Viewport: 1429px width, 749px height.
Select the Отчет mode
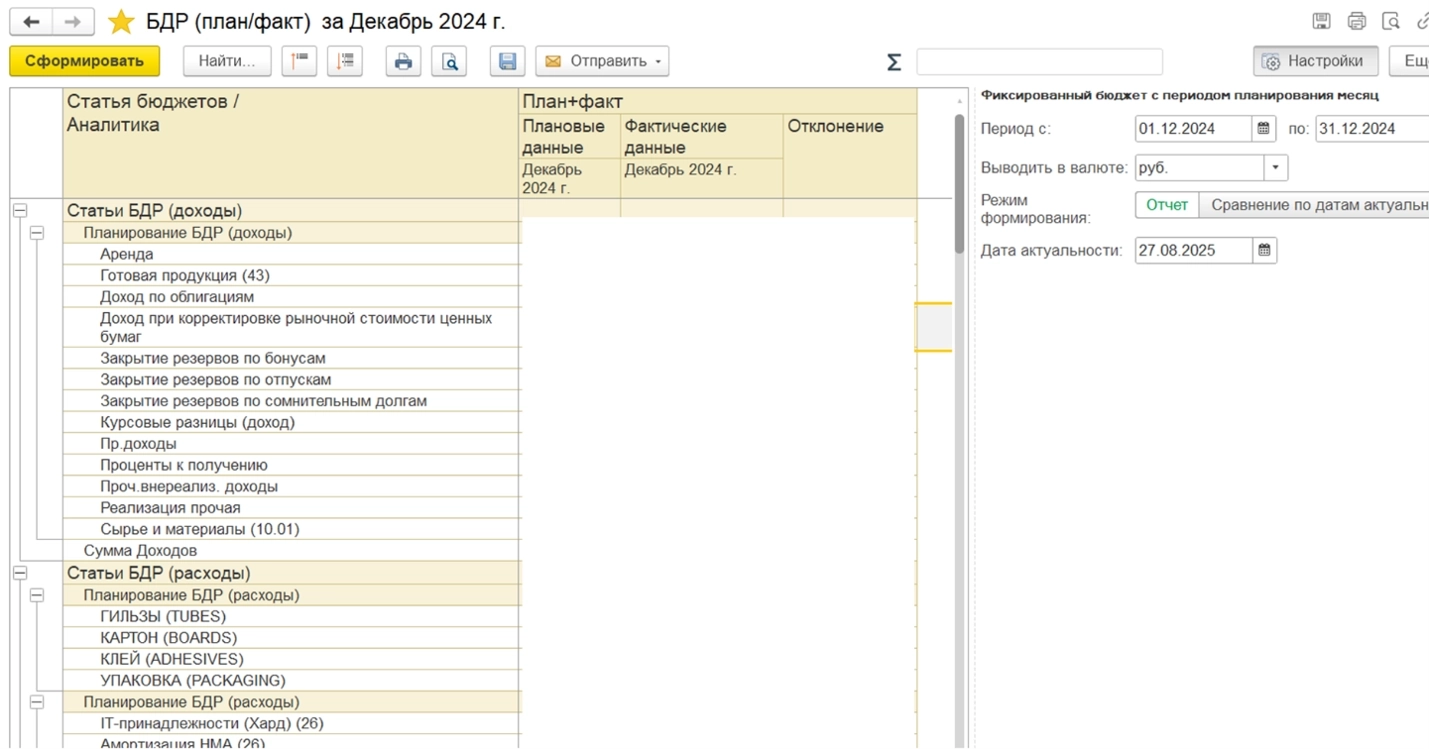pos(1167,205)
